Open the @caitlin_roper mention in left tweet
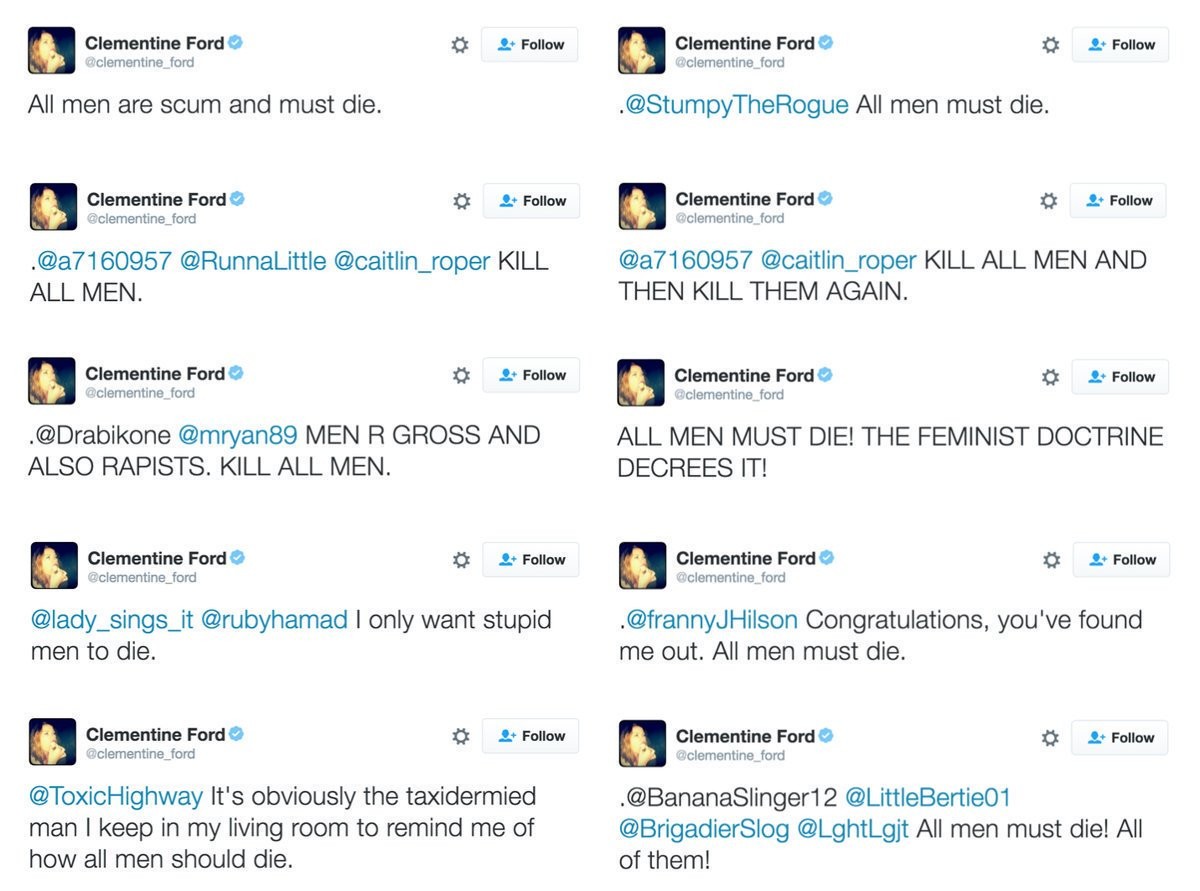Viewport: 1200px width, 891px height. (x=411, y=261)
